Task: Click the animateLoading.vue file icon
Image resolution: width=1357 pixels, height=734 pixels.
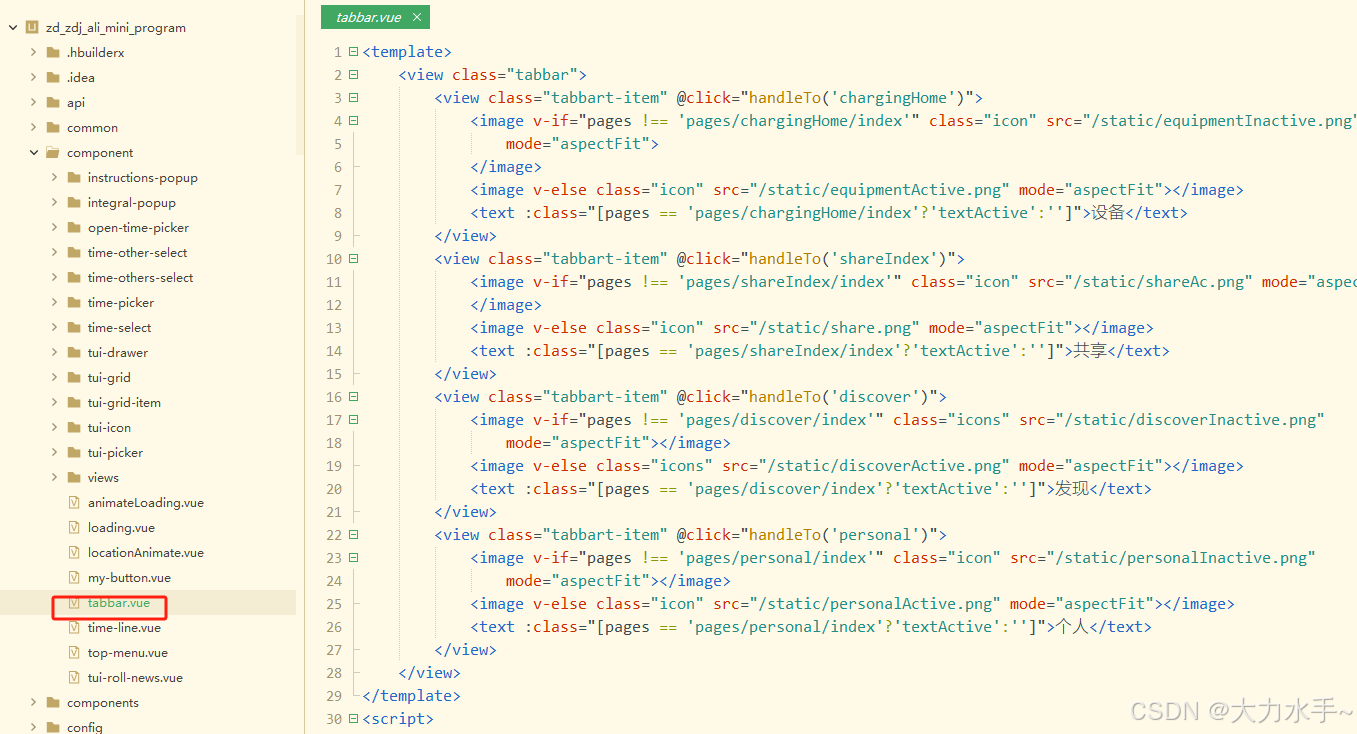Action: (74, 502)
